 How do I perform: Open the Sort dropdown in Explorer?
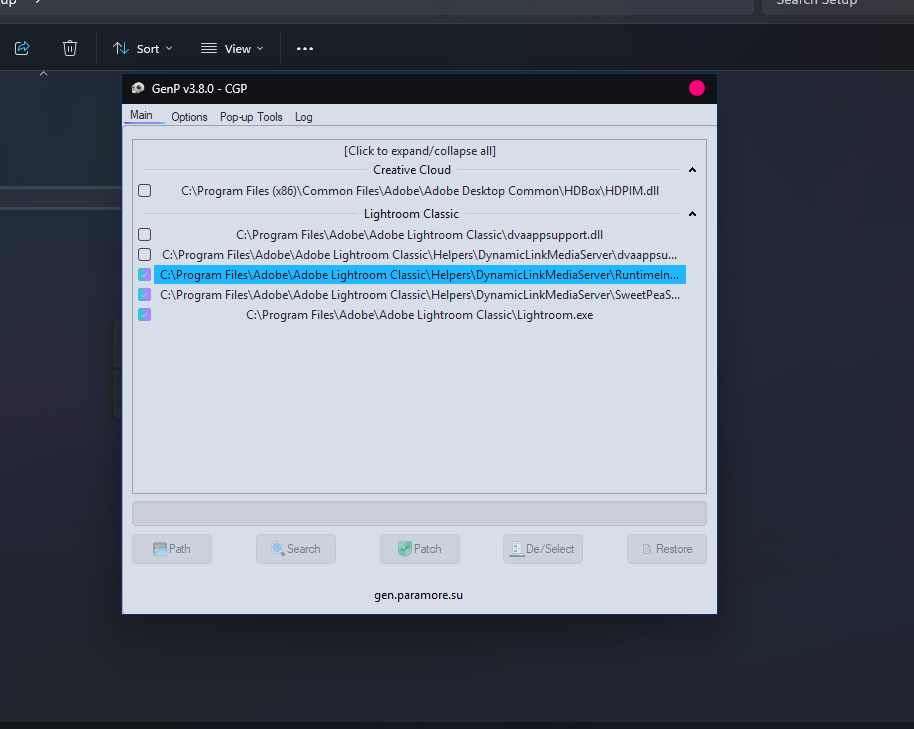(143, 49)
